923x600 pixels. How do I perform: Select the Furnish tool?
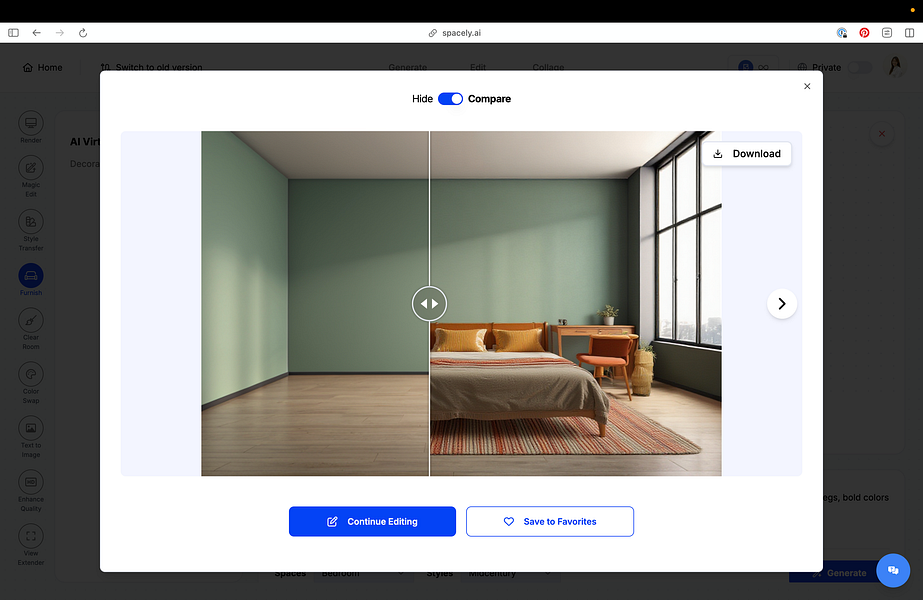[x=31, y=280]
